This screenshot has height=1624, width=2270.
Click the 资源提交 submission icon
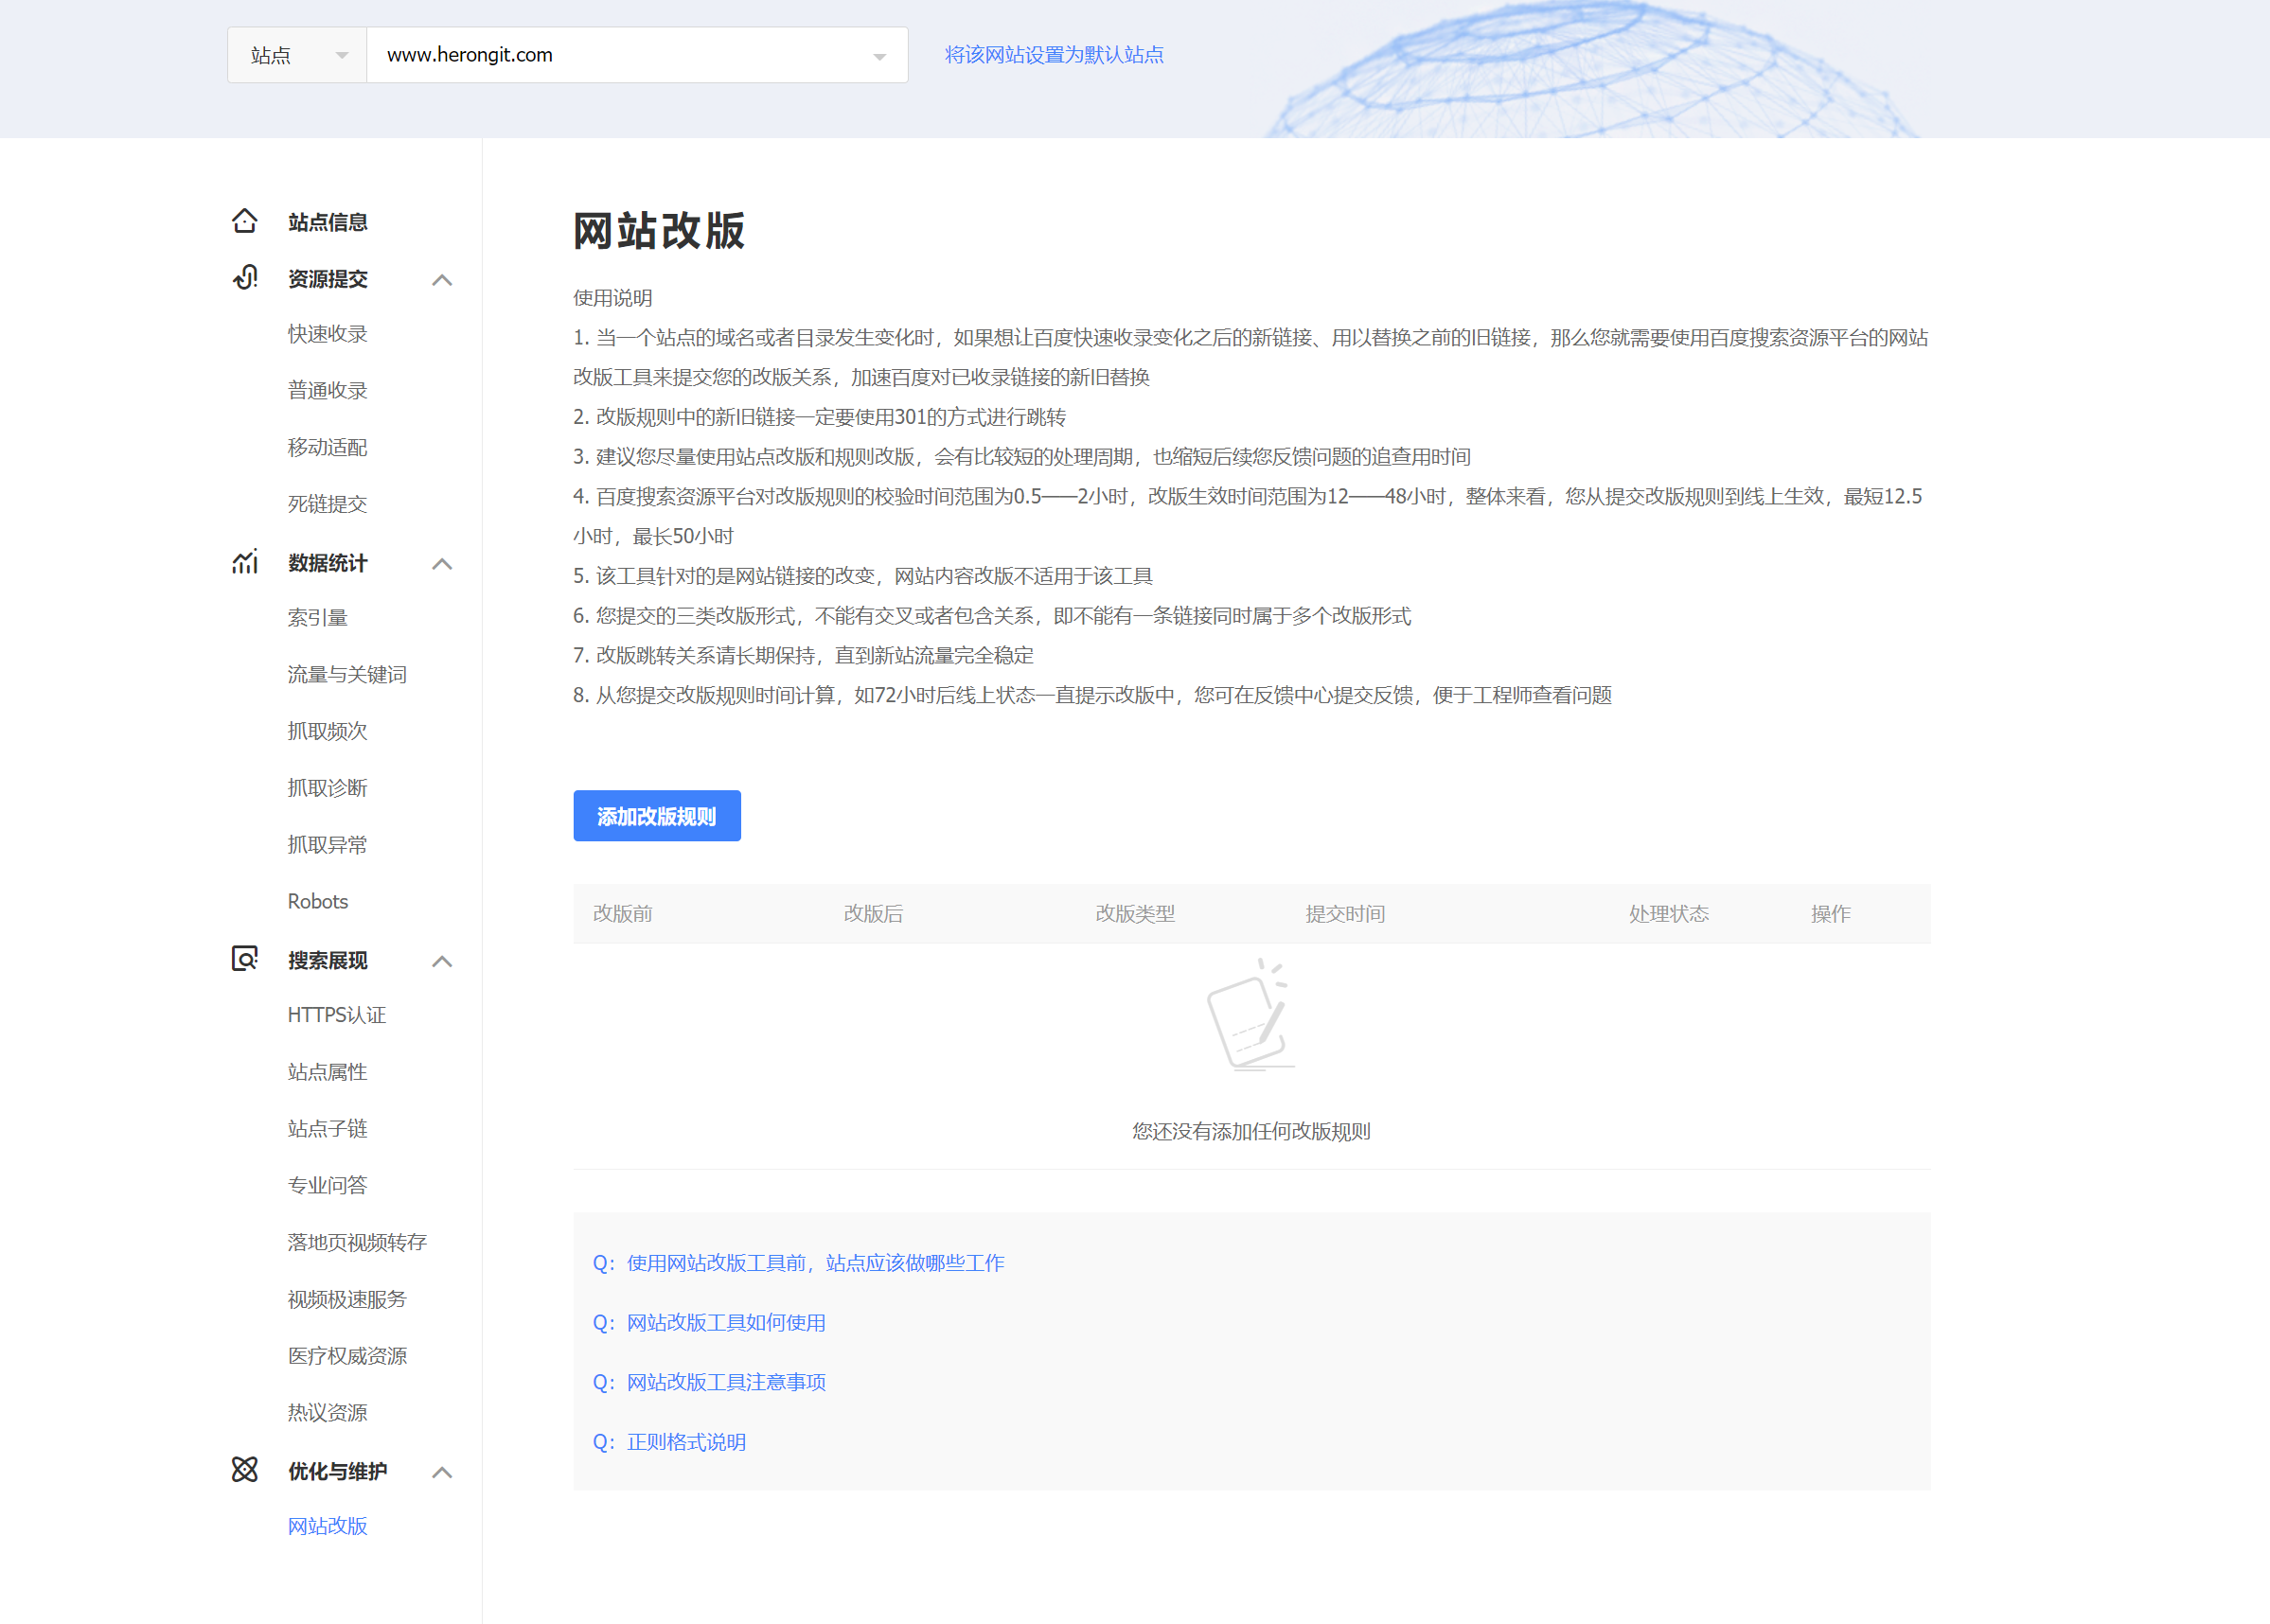244,277
